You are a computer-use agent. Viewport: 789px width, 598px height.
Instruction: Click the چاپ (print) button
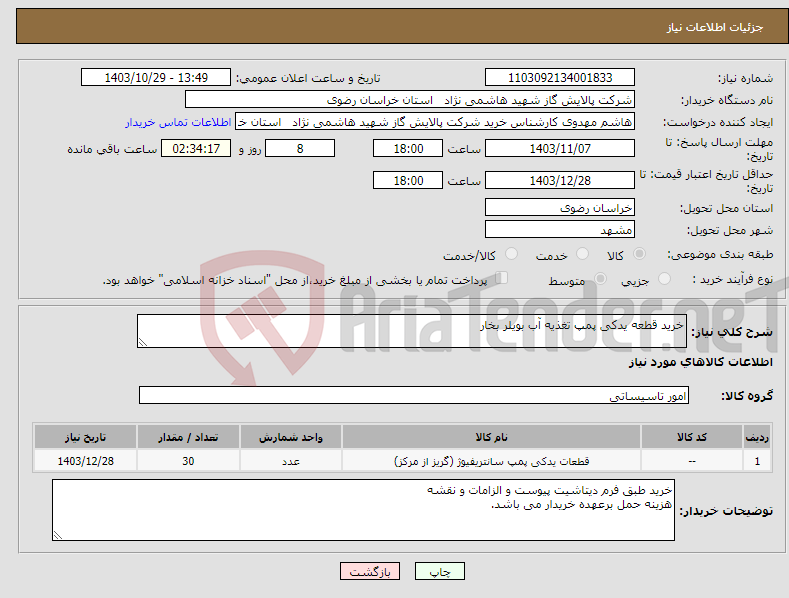pyautogui.click(x=439, y=571)
